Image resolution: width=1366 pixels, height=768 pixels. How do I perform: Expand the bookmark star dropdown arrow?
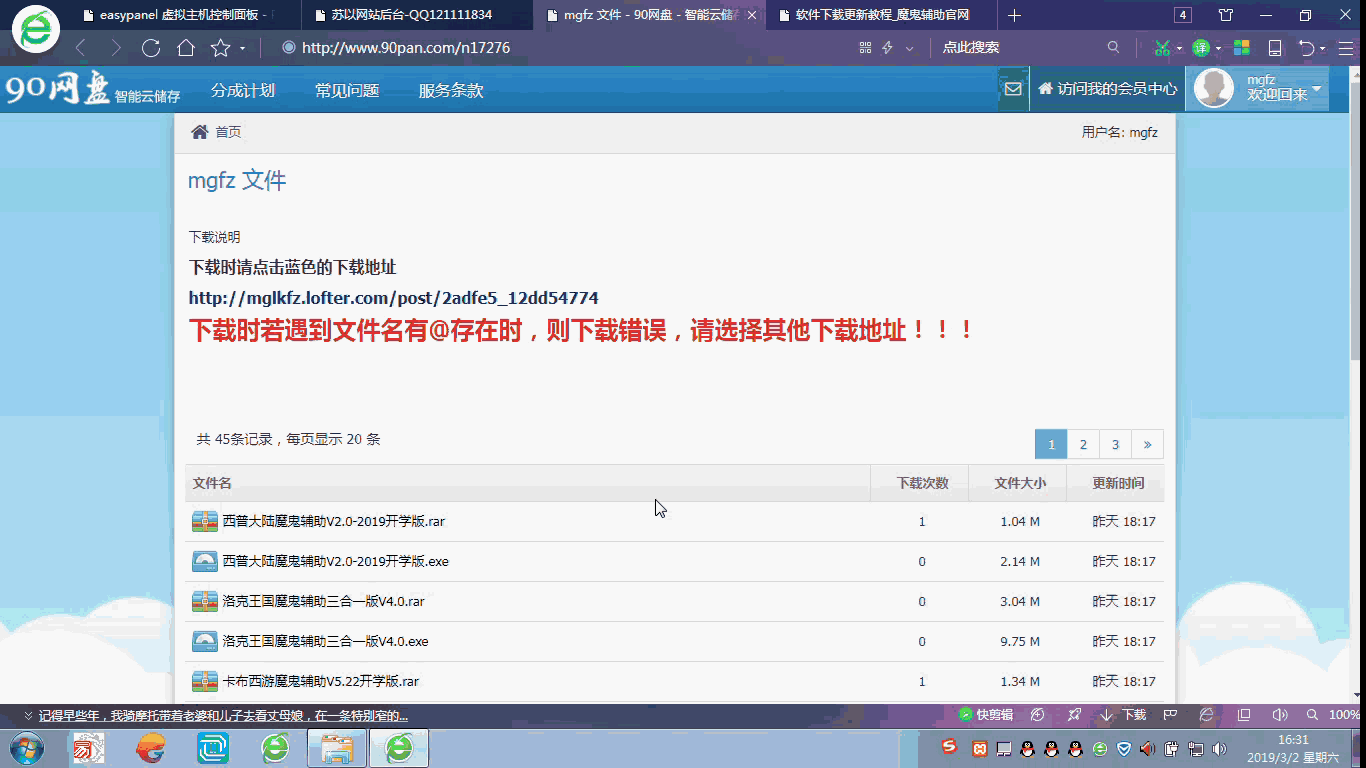coord(243,48)
